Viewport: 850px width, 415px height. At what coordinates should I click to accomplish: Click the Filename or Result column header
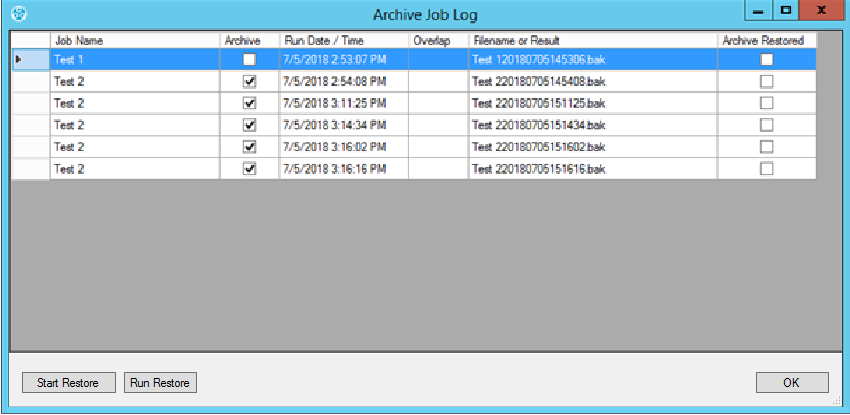592,41
